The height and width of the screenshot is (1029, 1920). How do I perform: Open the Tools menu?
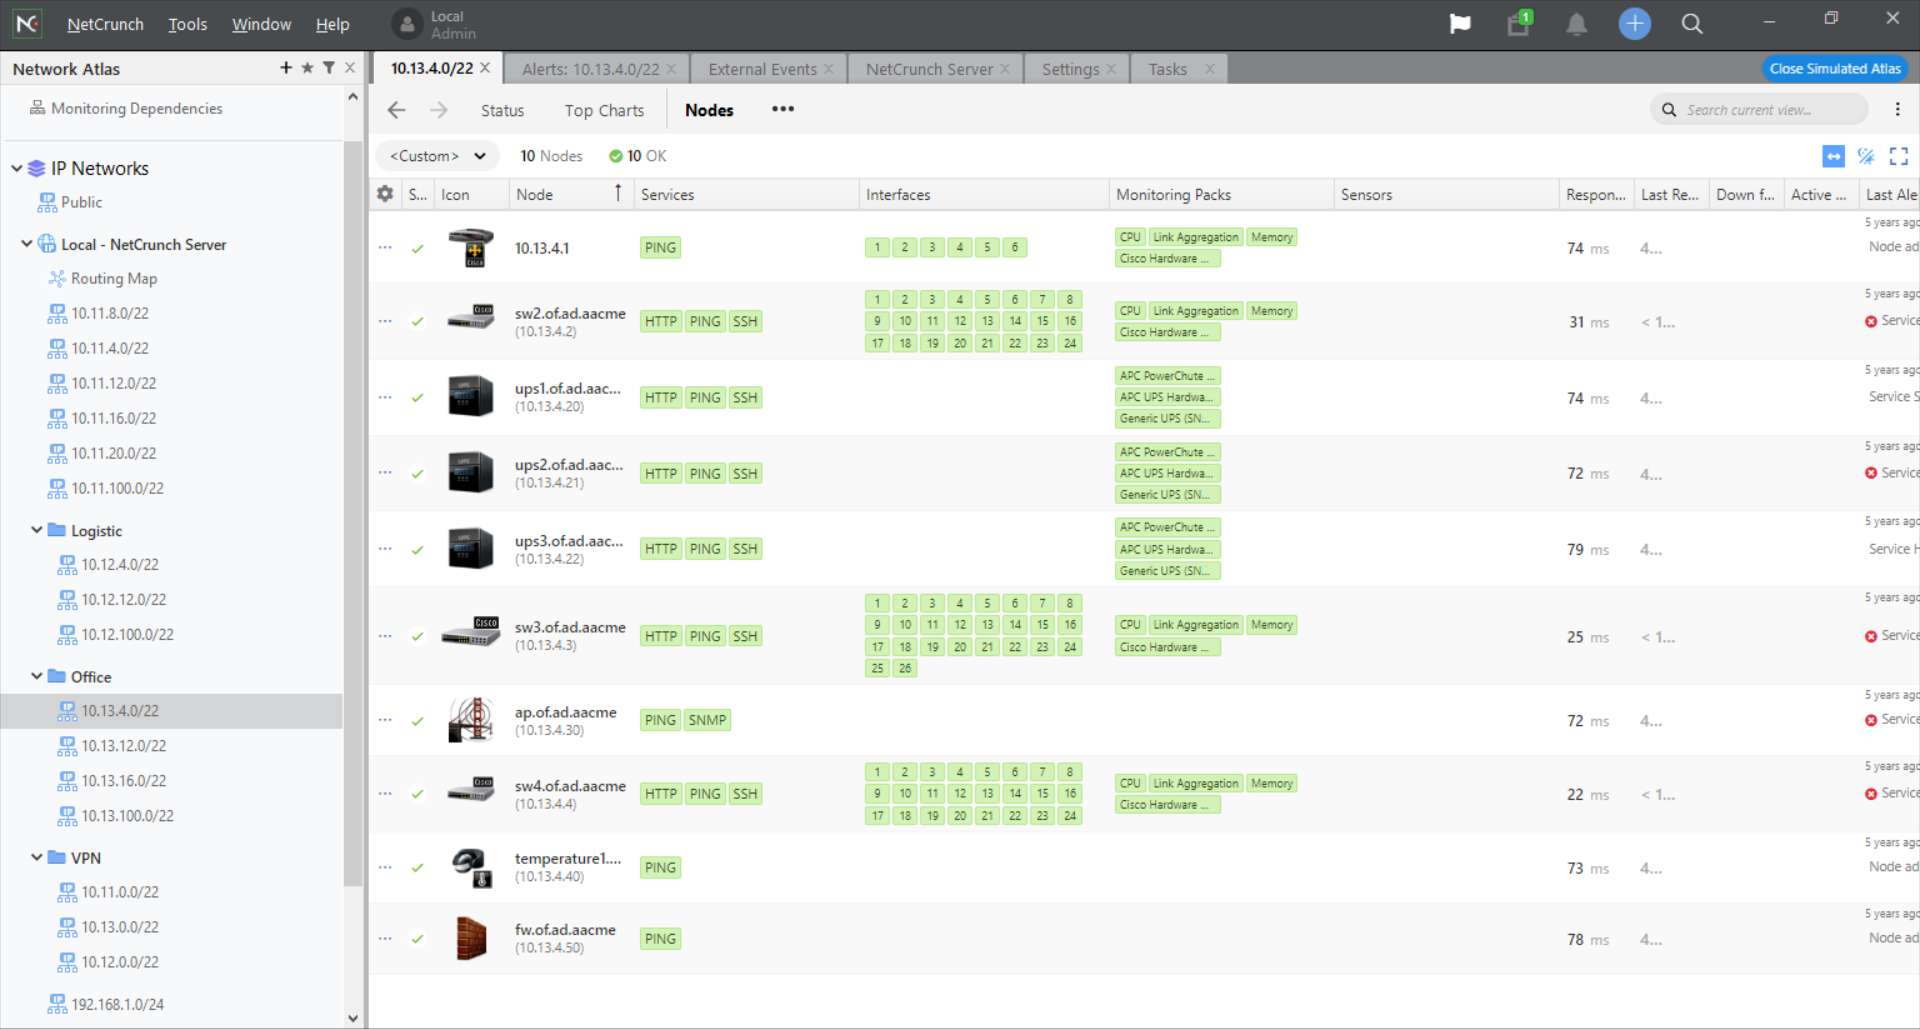tap(187, 24)
